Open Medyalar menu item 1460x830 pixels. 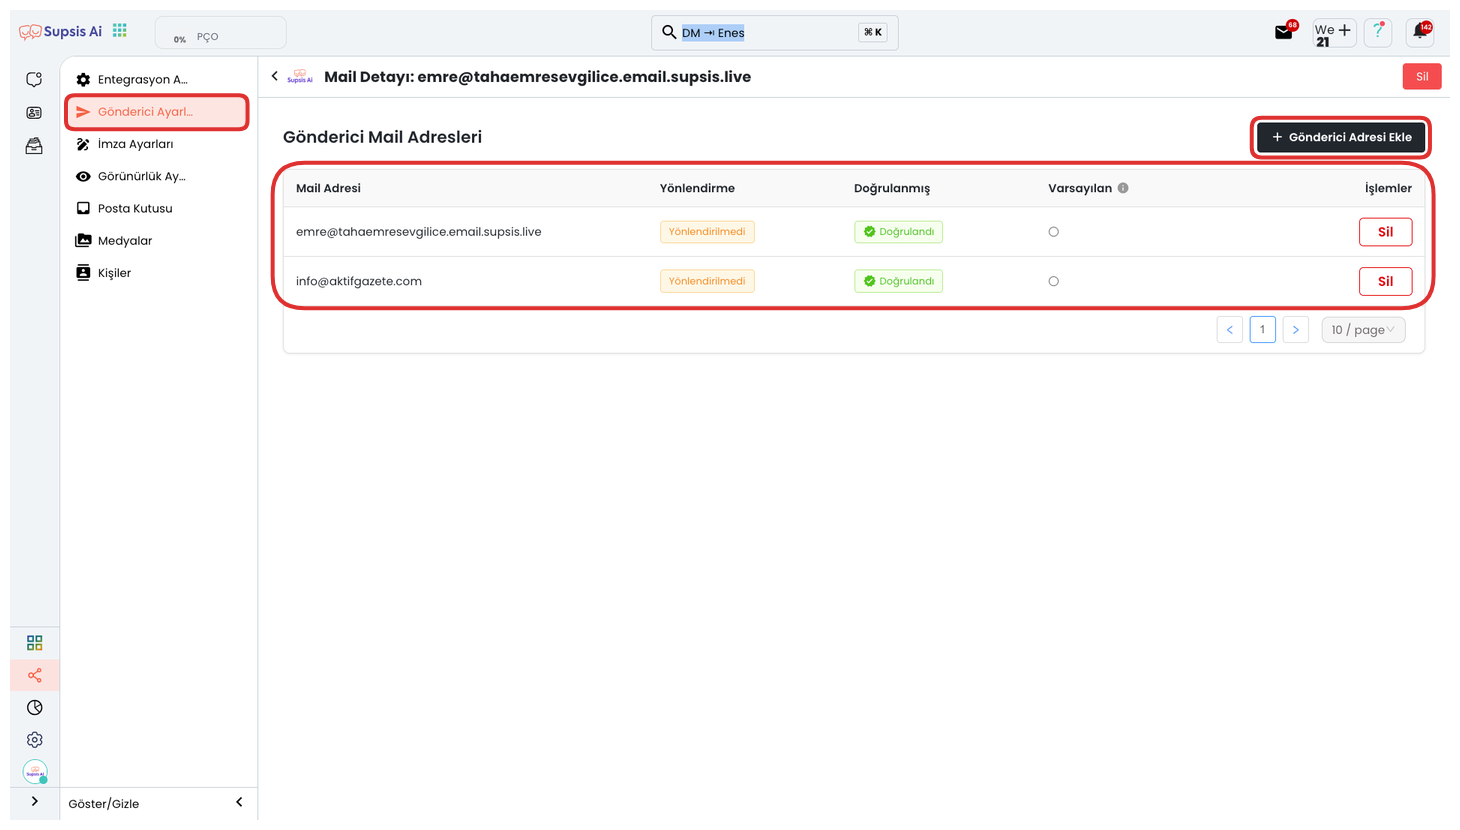pyautogui.click(x=158, y=240)
